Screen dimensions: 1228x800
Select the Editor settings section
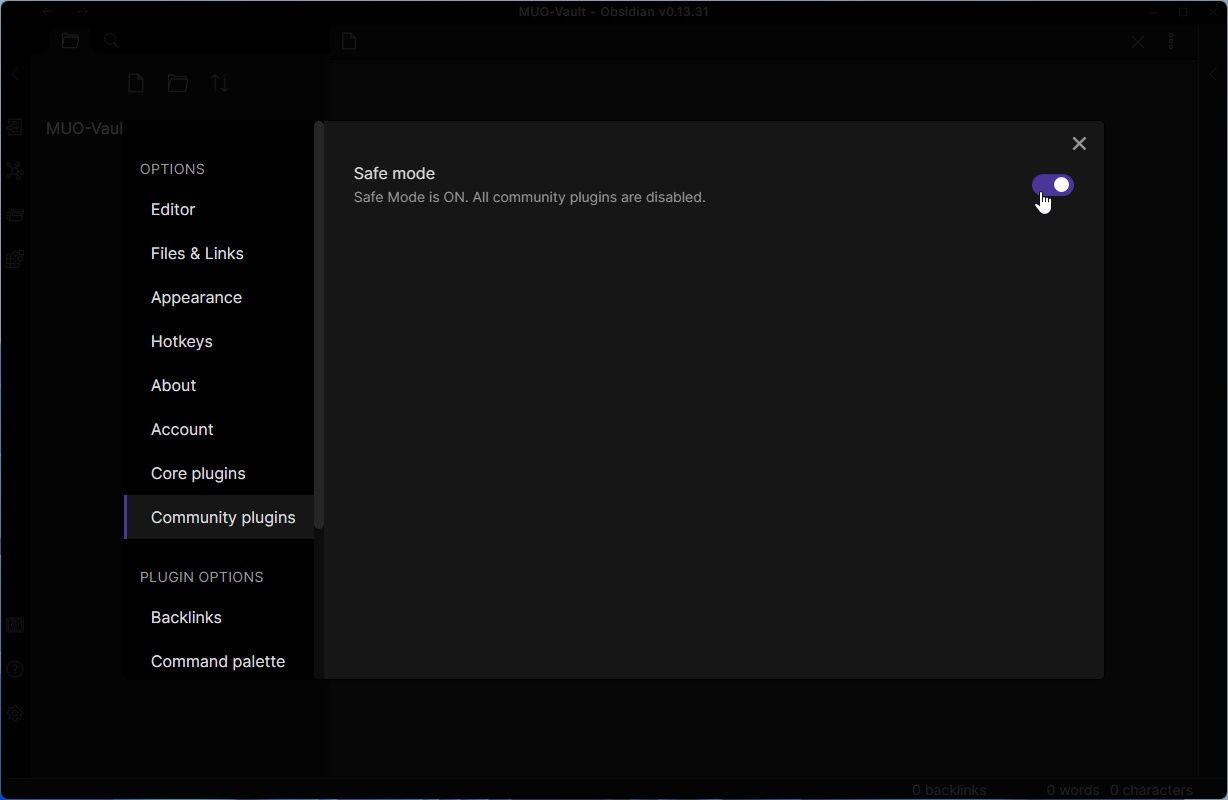[172, 209]
